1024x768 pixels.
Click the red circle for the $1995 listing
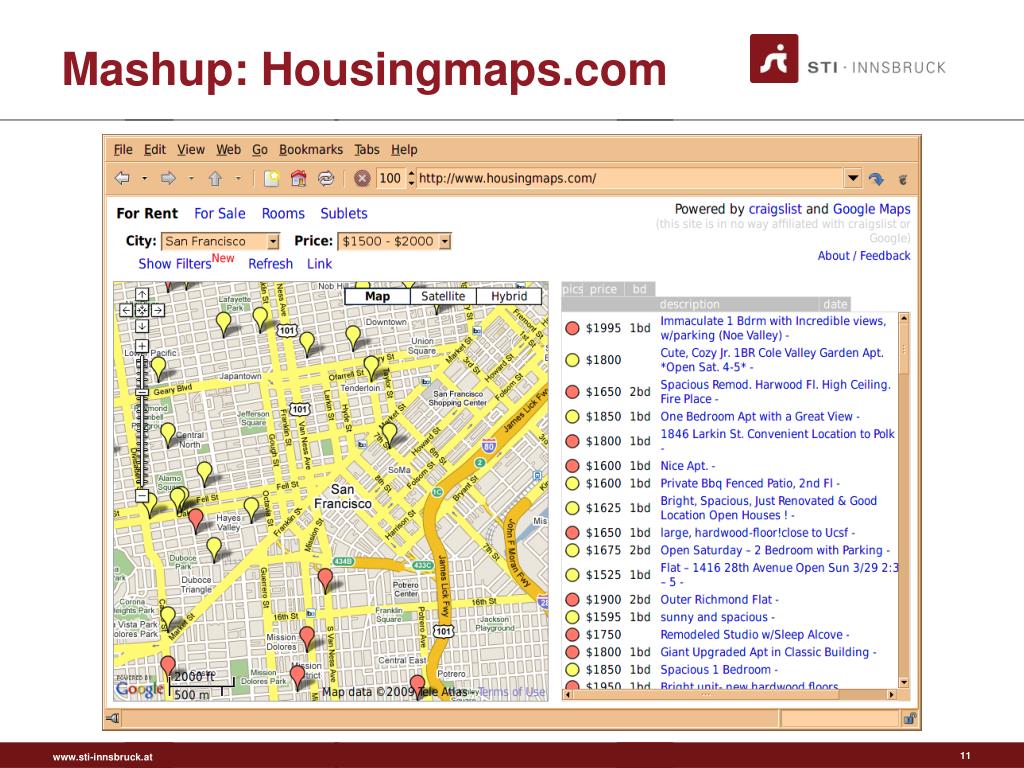click(x=572, y=328)
